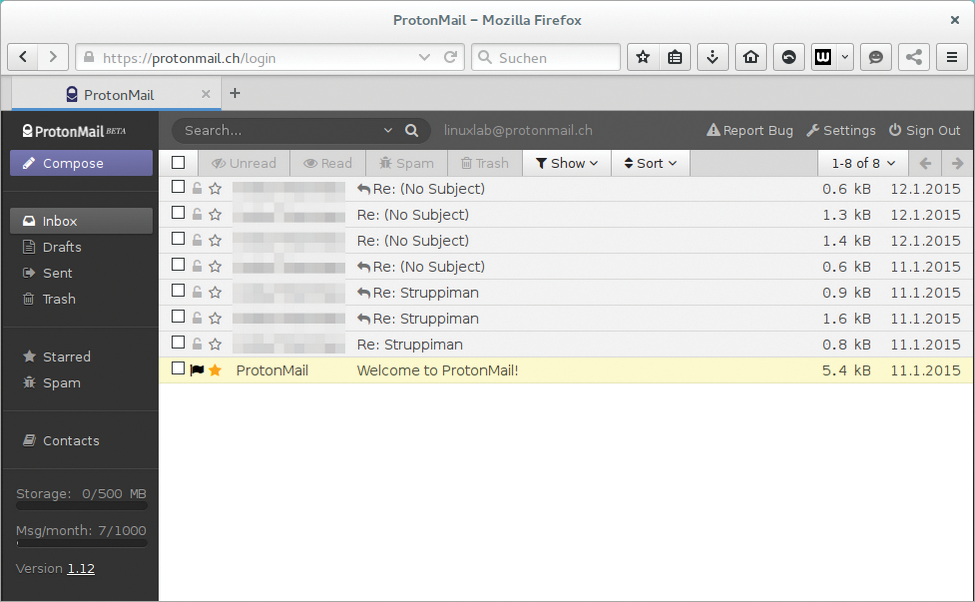Move selected mail to Trash
This screenshot has width=975, height=602.
(x=484, y=162)
